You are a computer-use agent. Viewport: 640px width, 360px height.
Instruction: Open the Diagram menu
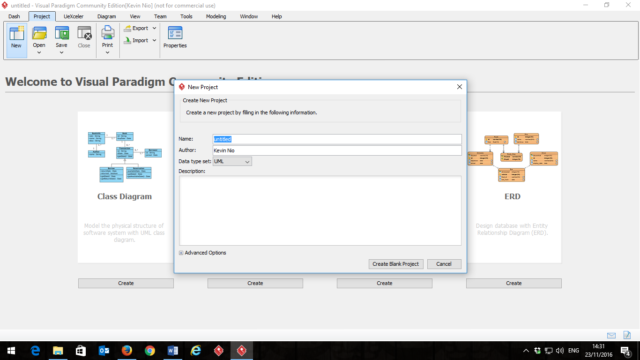pos(107,16)
